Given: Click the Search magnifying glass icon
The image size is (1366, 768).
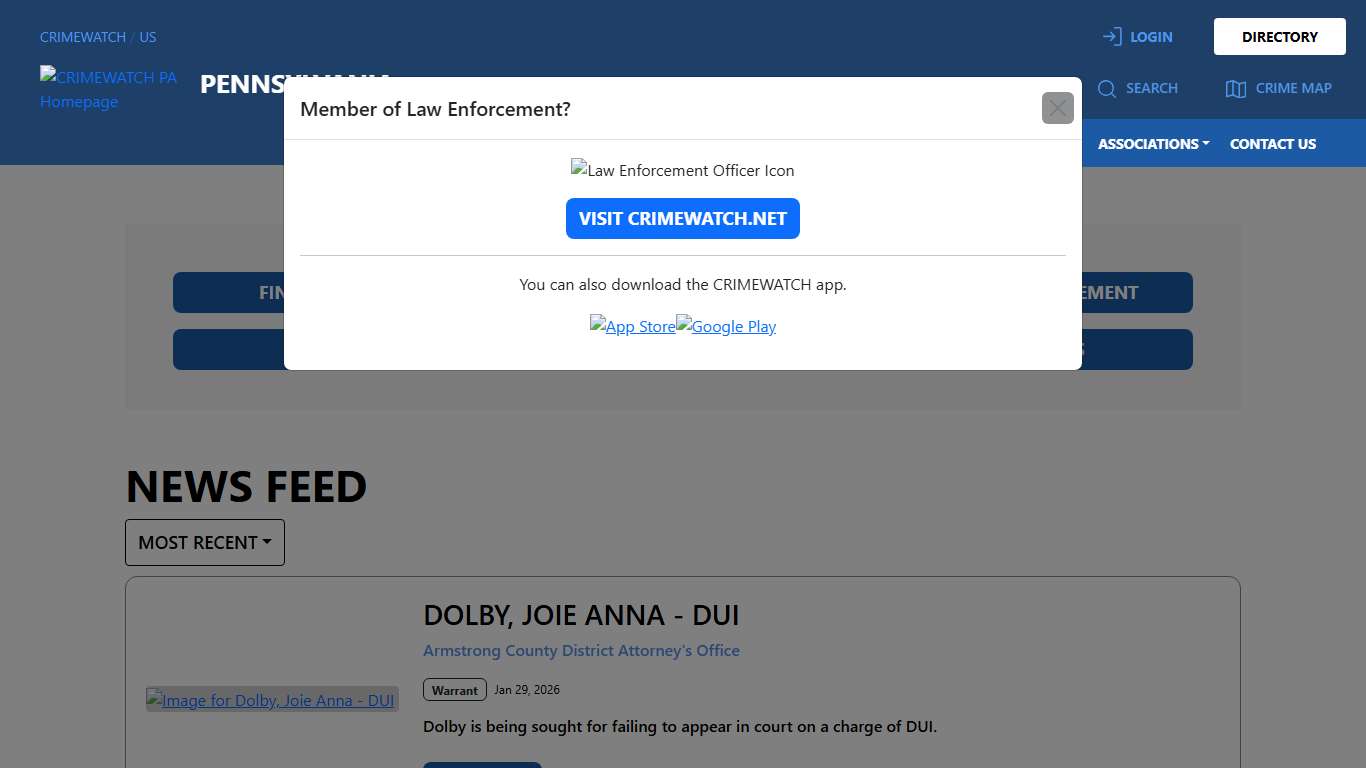Looking at the screenshot, I should coord(1106,89).
